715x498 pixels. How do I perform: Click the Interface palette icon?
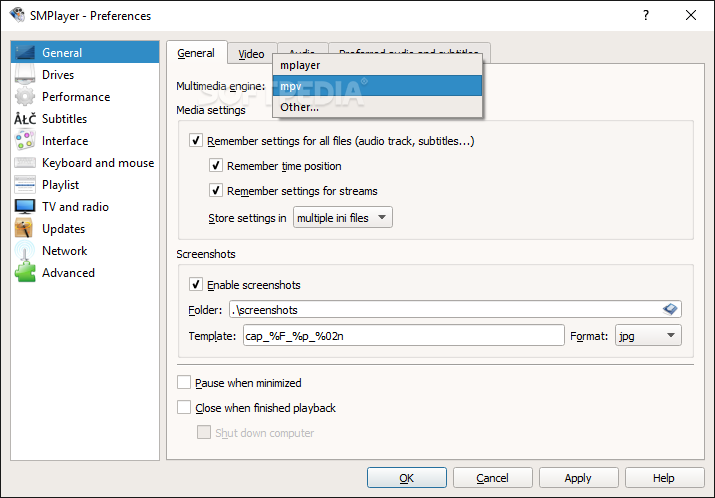(25, 140)
